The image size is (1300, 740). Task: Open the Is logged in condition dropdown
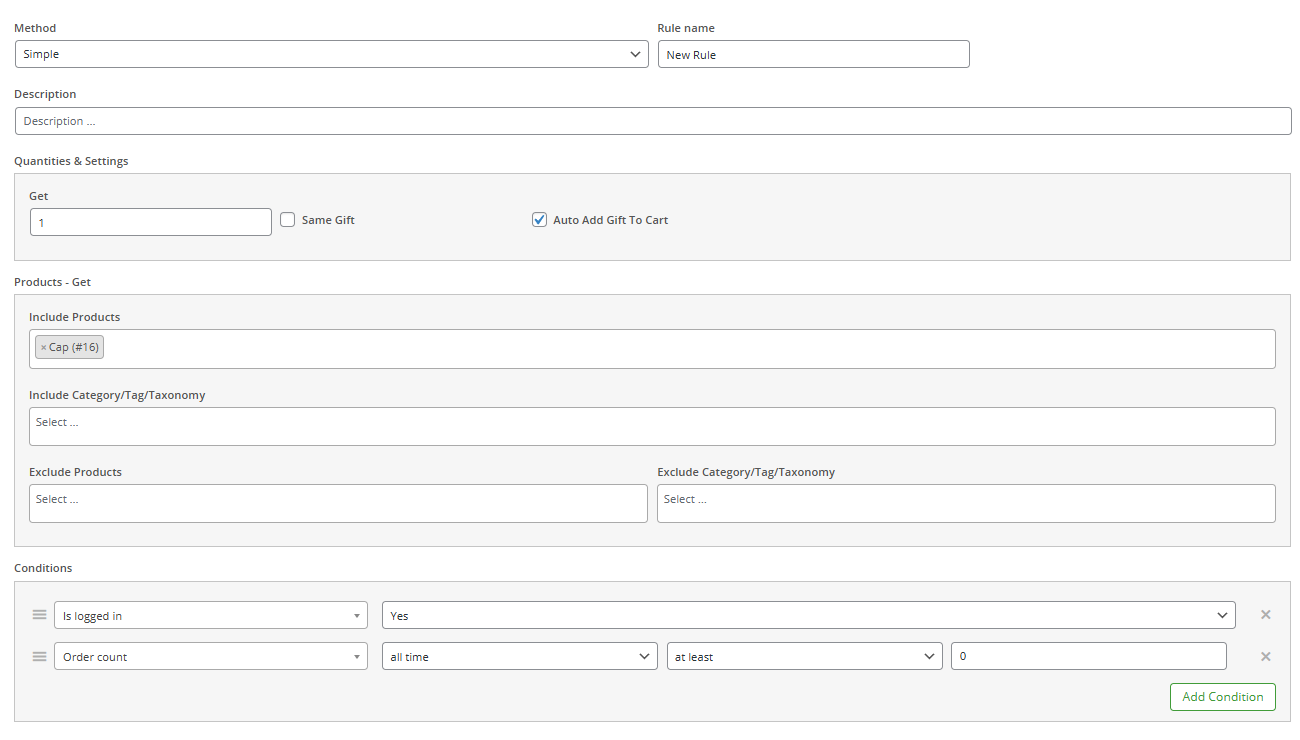[210, 614]
